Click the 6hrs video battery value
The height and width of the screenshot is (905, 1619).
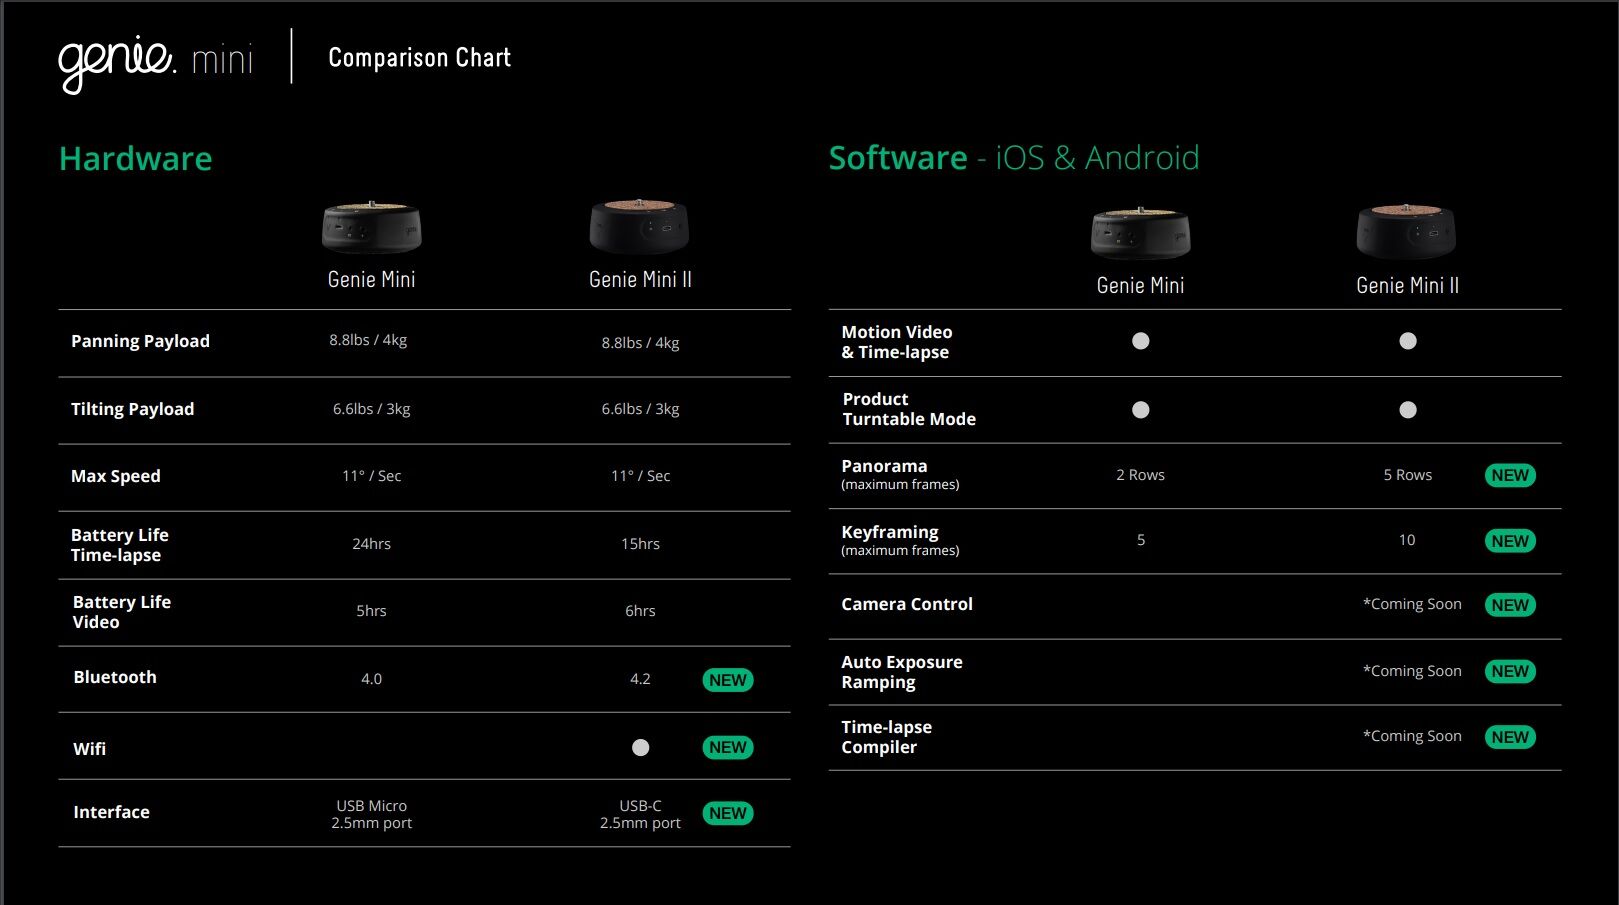pyautogui.click(x=640, y=611)
